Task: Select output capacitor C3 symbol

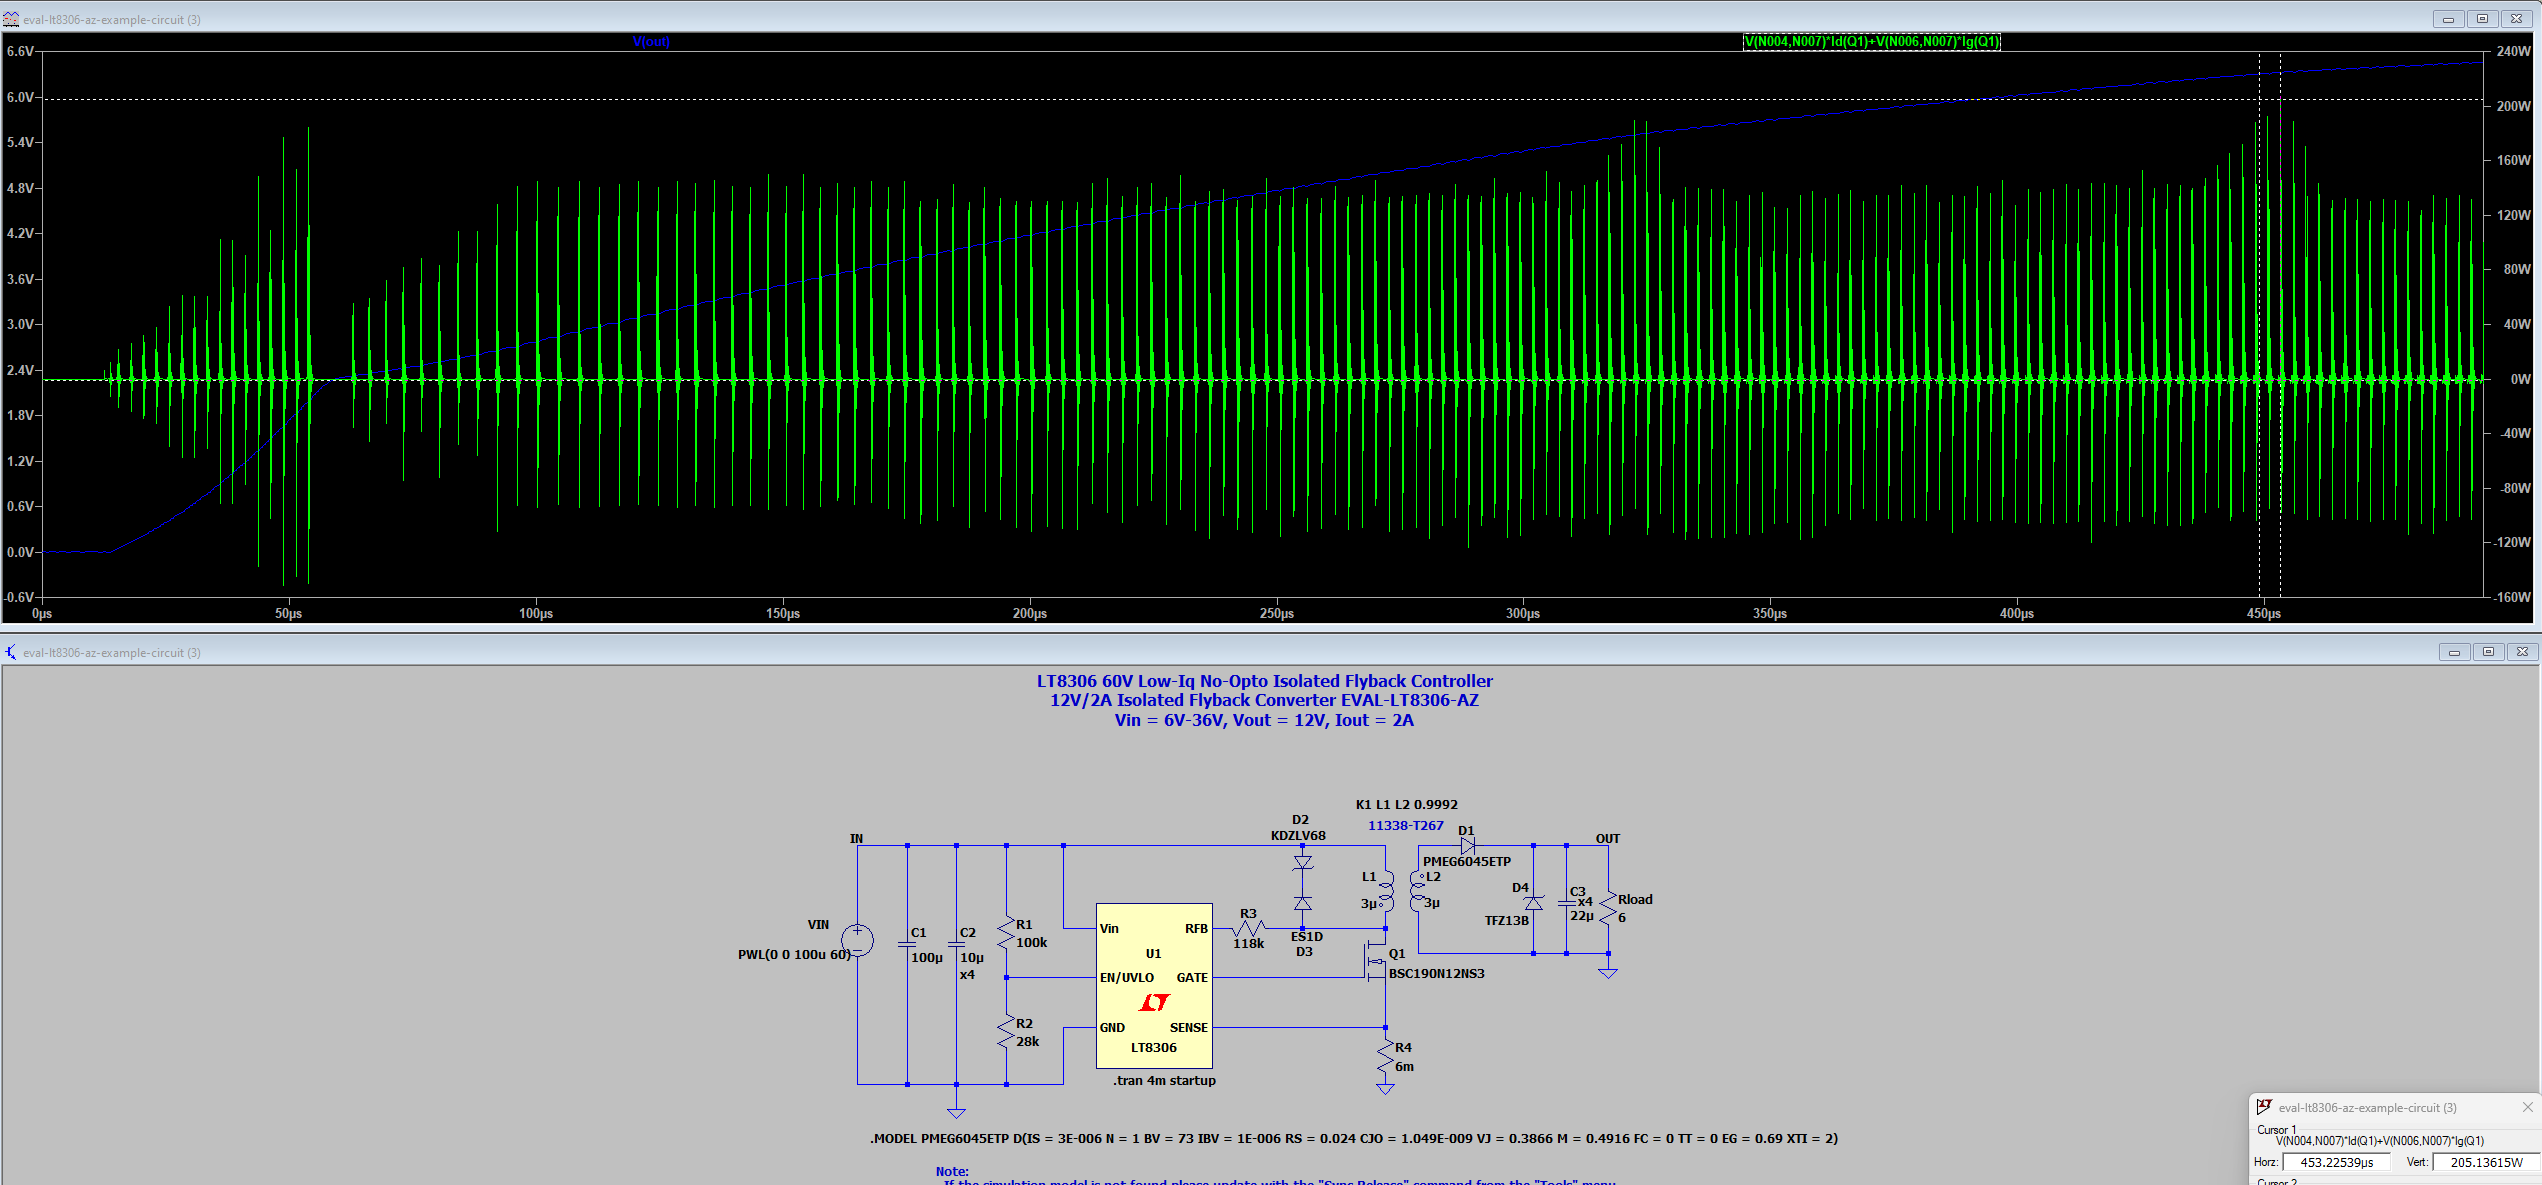Action: click(x=1567, y=903)
